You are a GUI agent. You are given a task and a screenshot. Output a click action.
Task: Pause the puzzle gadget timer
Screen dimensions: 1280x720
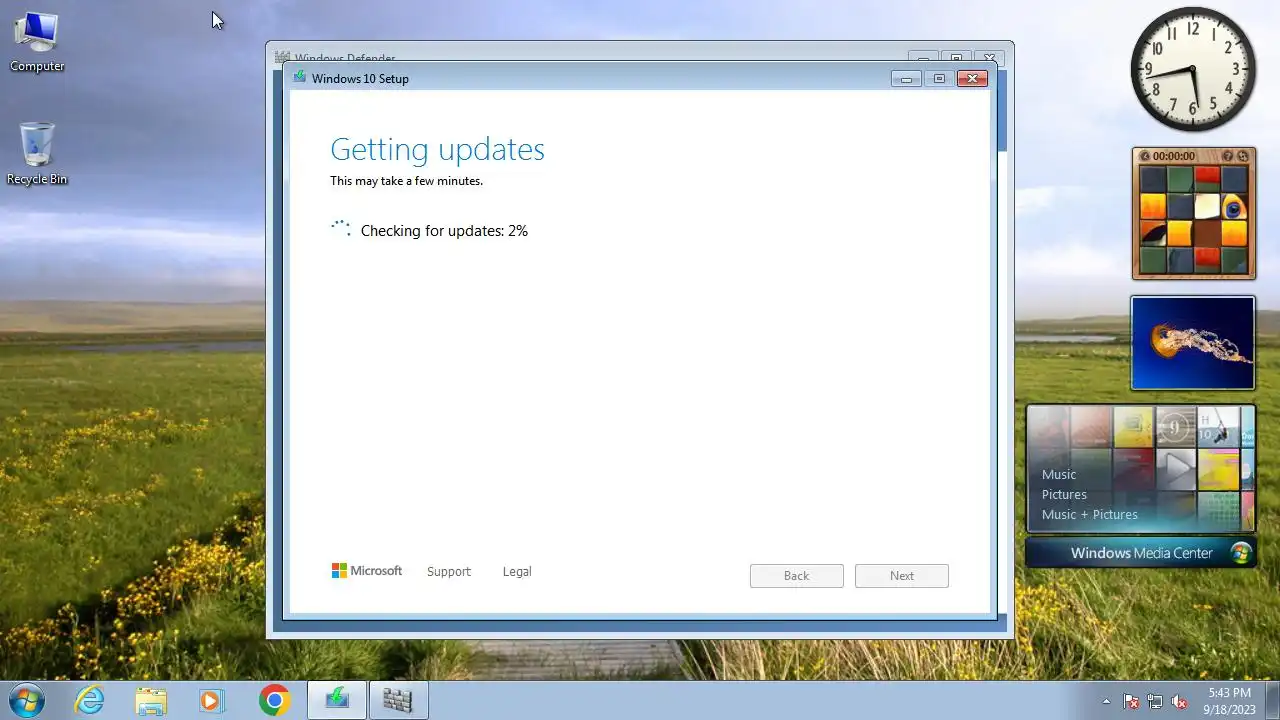1146,156
